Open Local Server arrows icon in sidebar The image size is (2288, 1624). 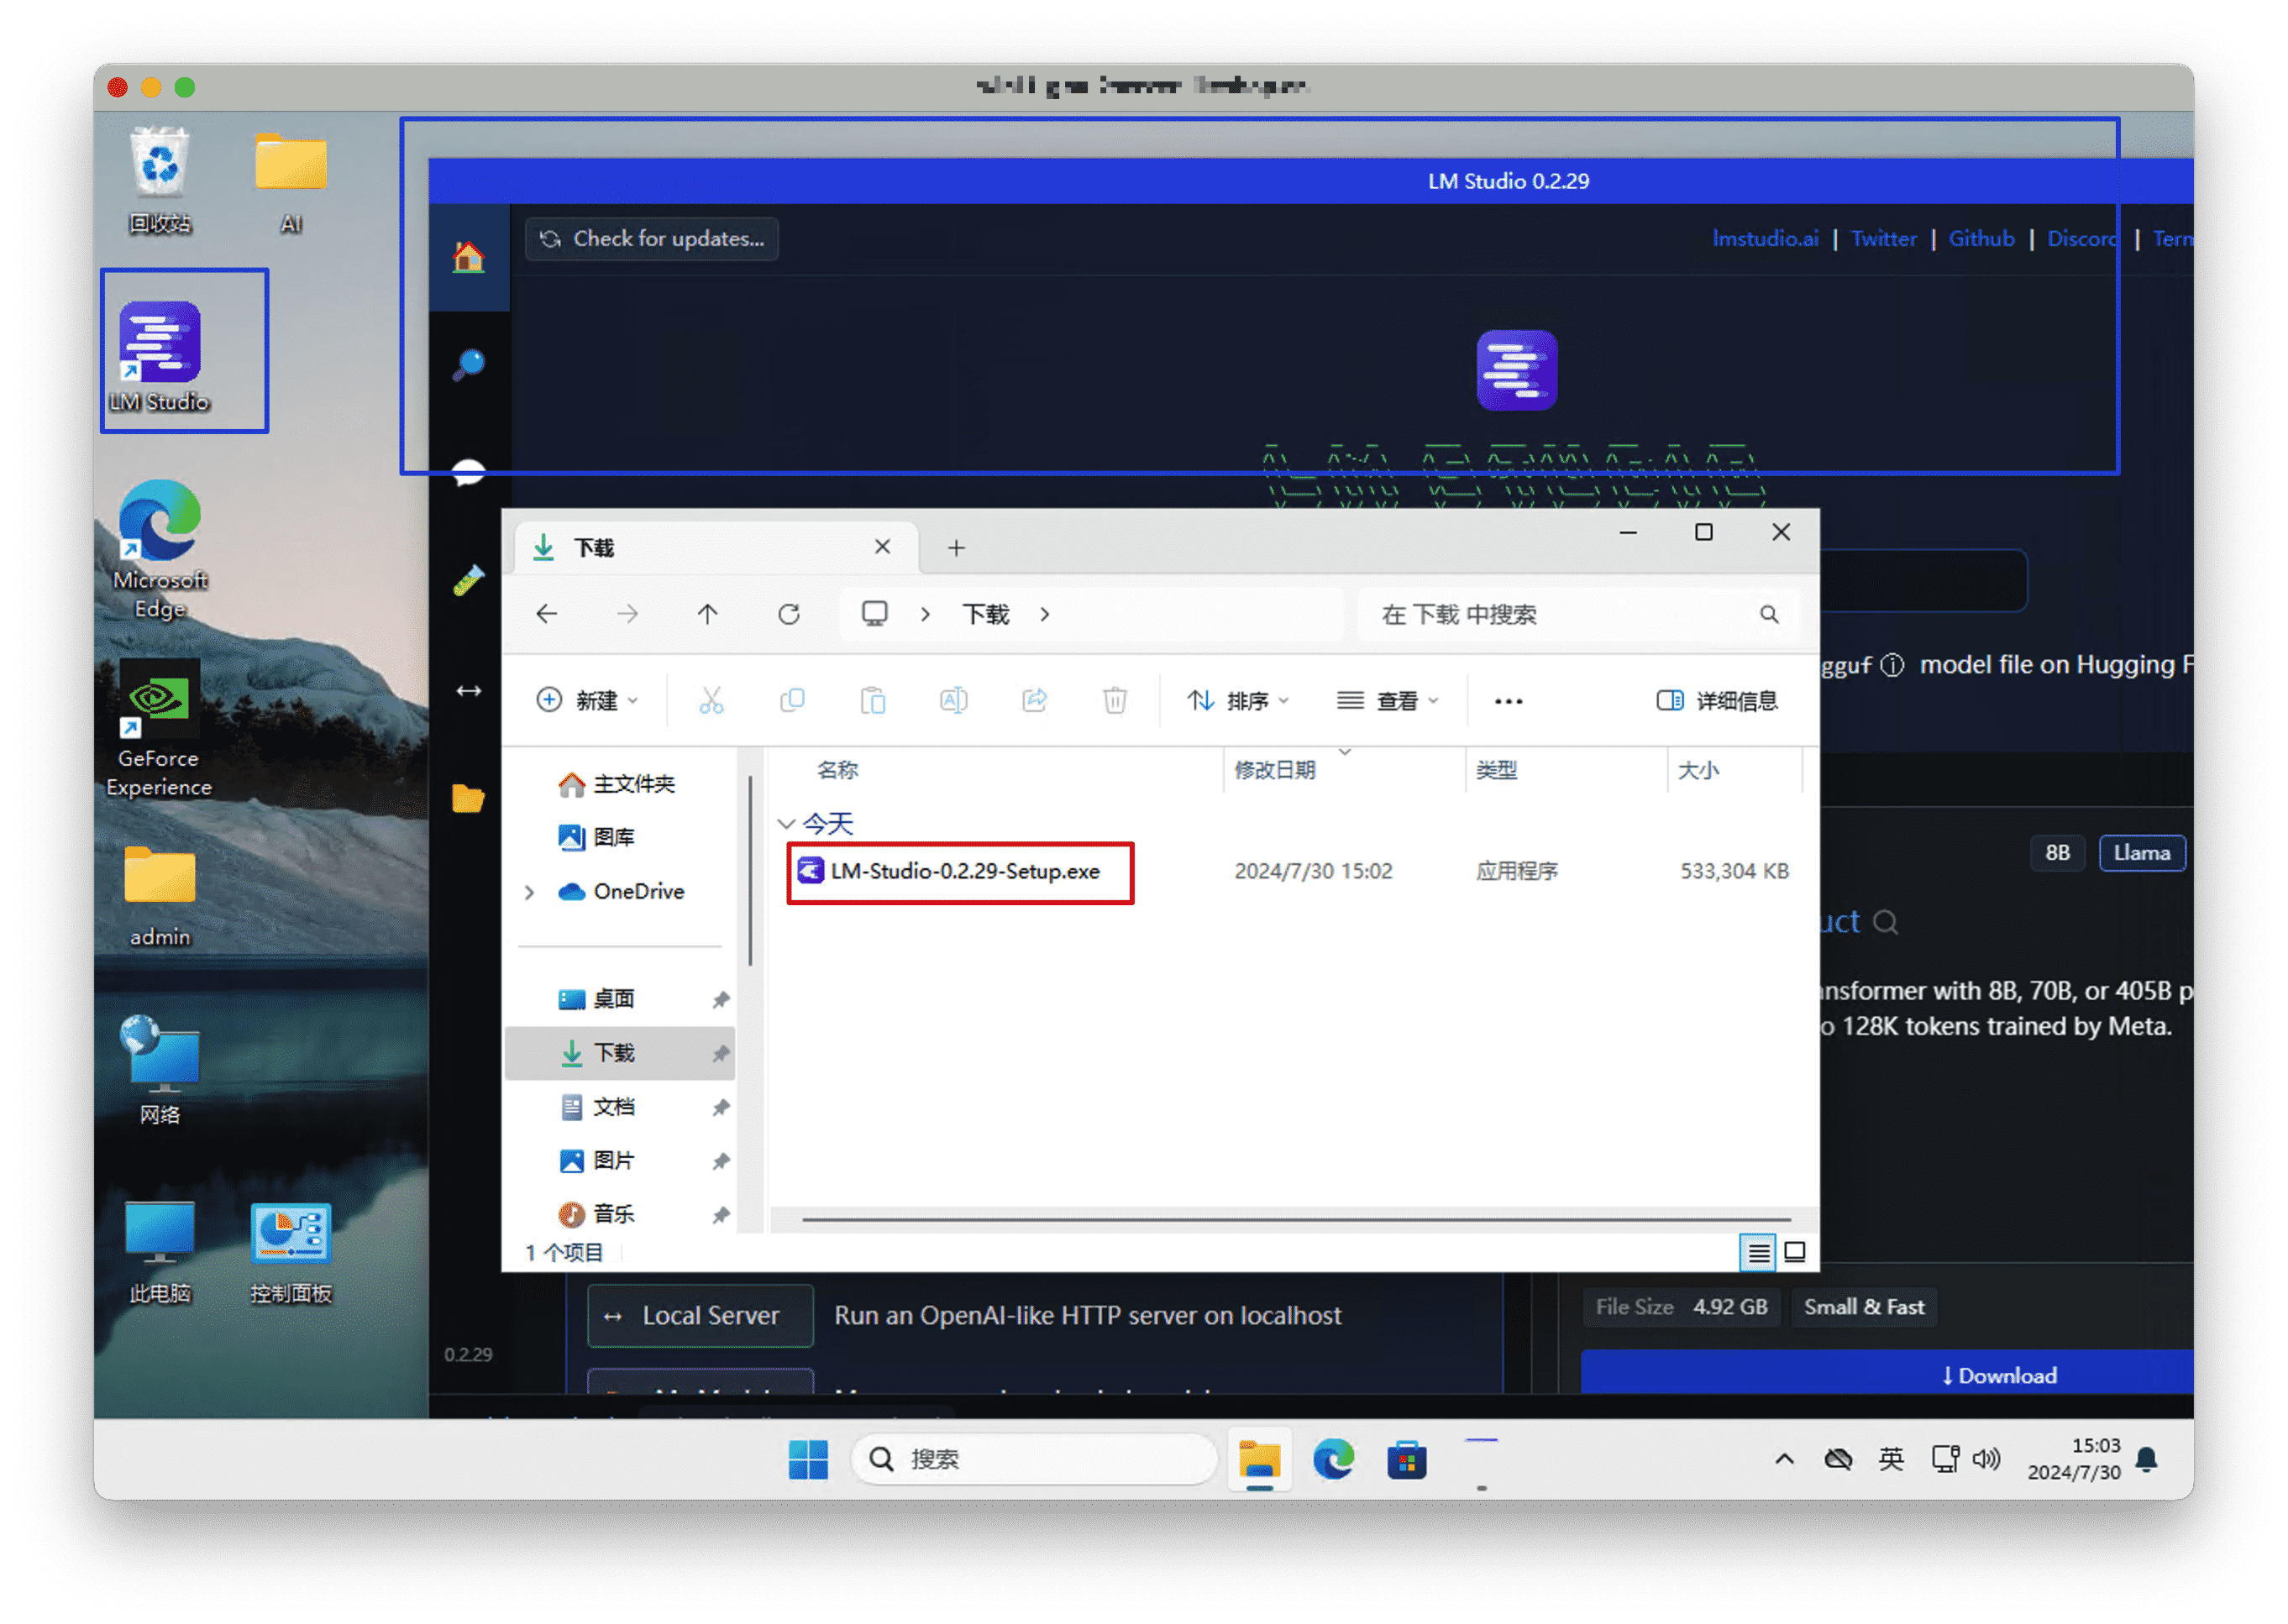(468, 690)
